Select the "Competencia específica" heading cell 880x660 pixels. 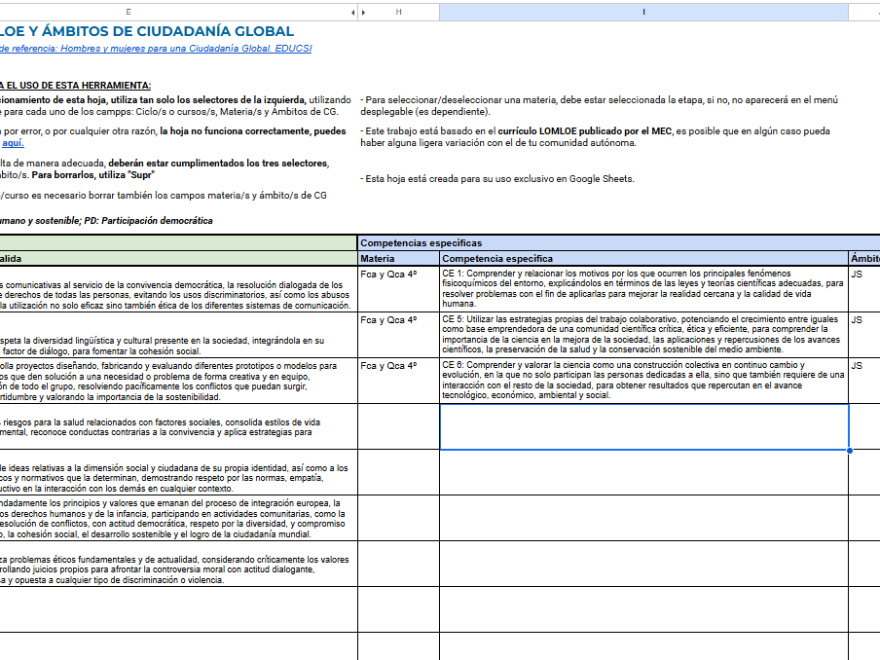[643, 258]
